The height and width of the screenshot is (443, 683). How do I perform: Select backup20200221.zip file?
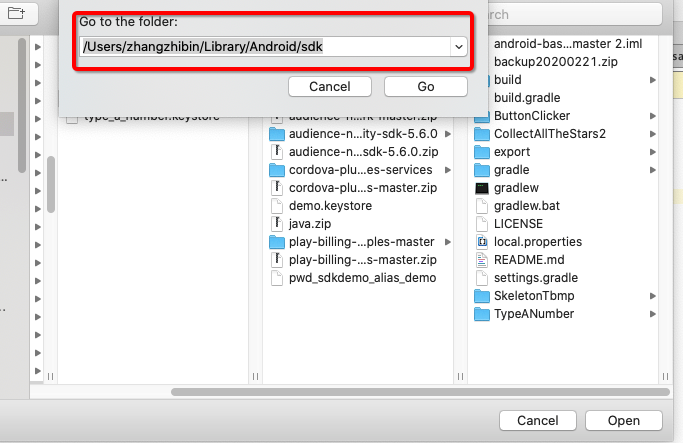coord(556,62)
